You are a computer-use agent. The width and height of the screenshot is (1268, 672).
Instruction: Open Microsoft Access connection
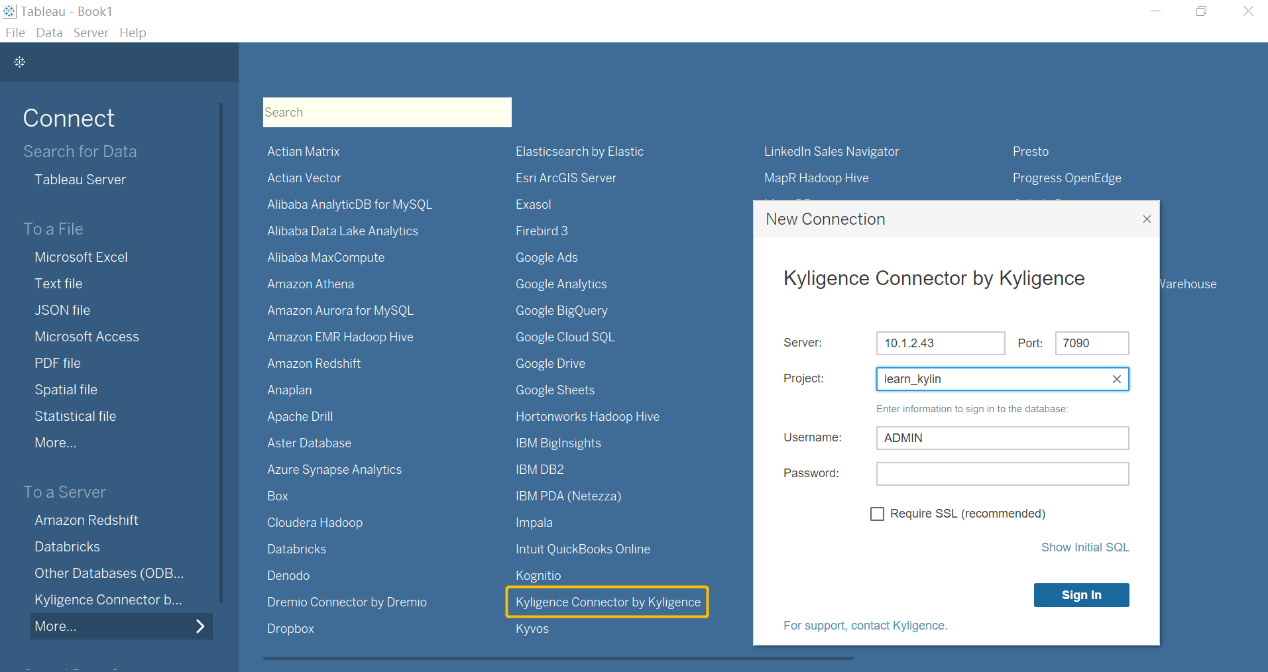click(87, 337)
